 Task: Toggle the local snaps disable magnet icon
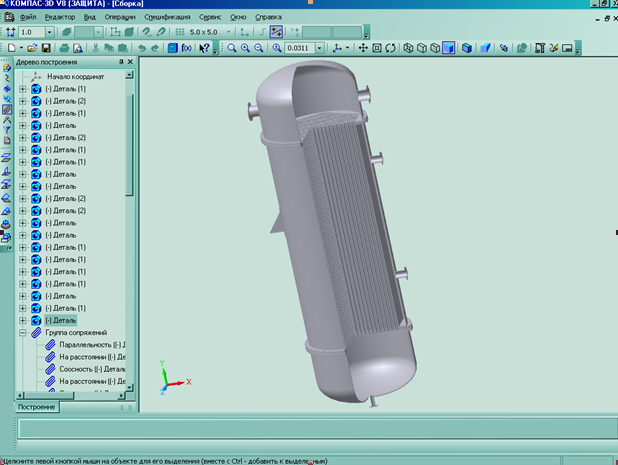tap(161, 32)
